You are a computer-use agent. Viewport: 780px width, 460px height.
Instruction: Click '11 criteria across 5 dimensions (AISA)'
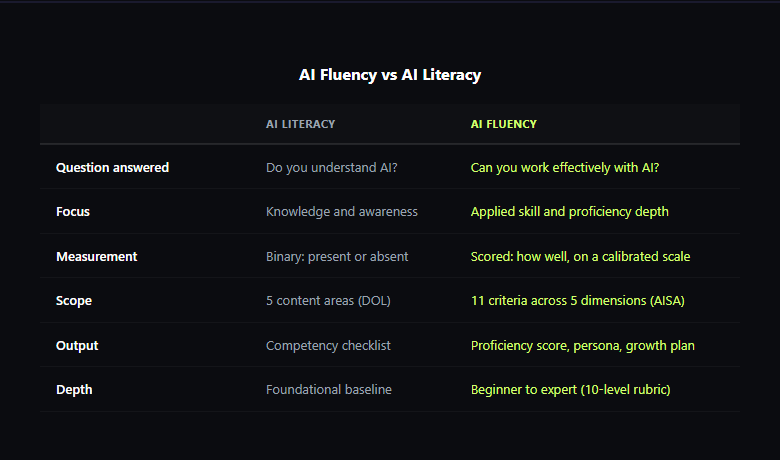point(578,301)
